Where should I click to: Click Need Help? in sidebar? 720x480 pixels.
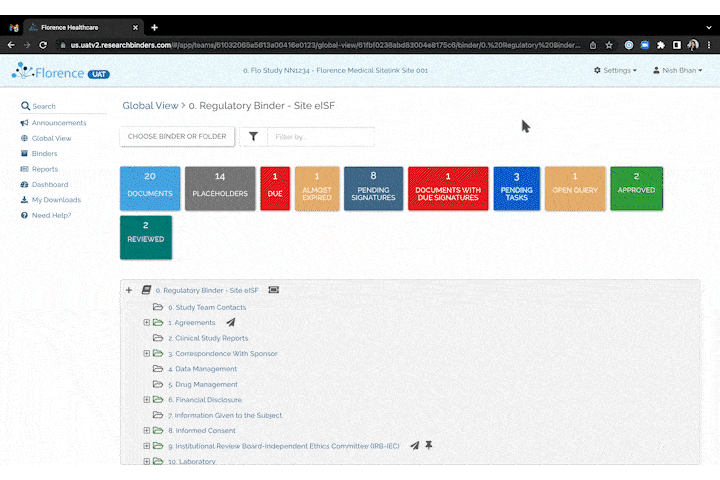tap(51, 215)
